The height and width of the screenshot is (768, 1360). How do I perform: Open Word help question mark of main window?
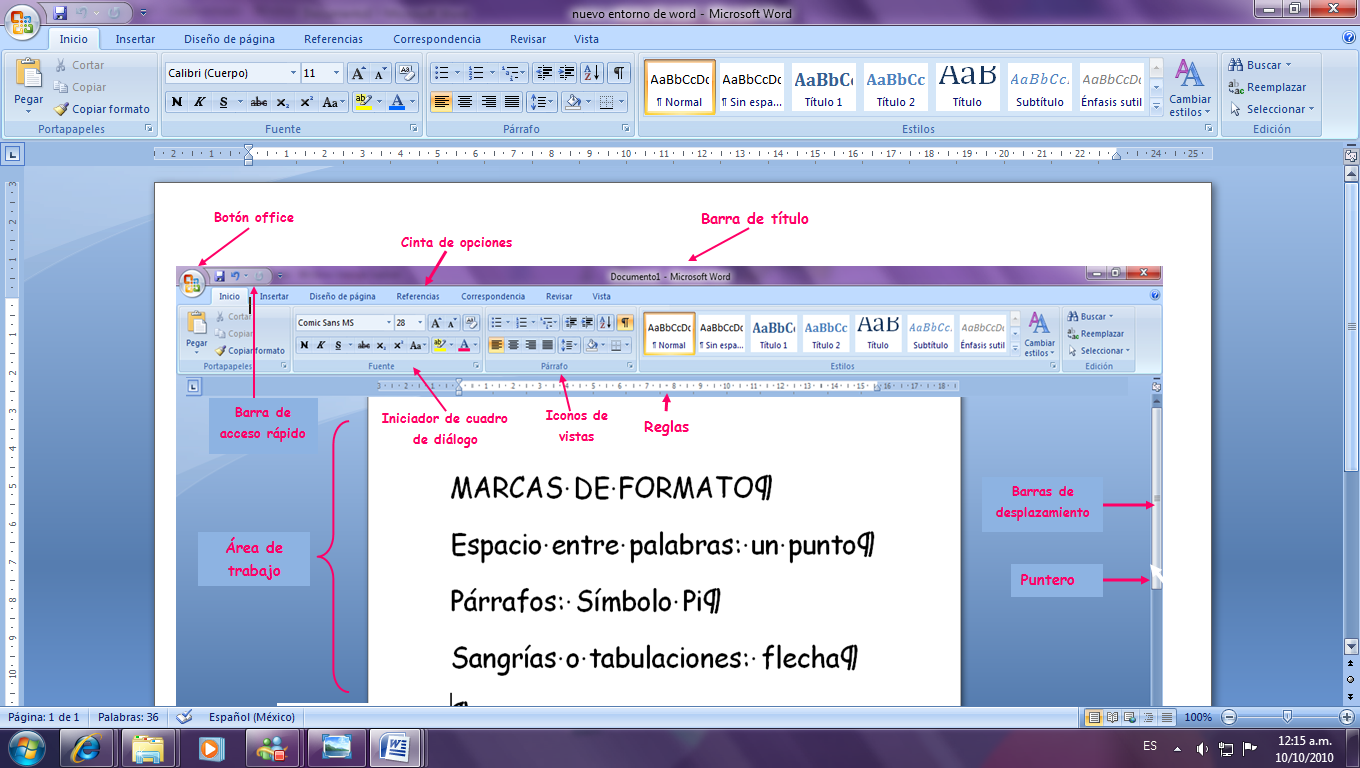(x=1349, y=38)
